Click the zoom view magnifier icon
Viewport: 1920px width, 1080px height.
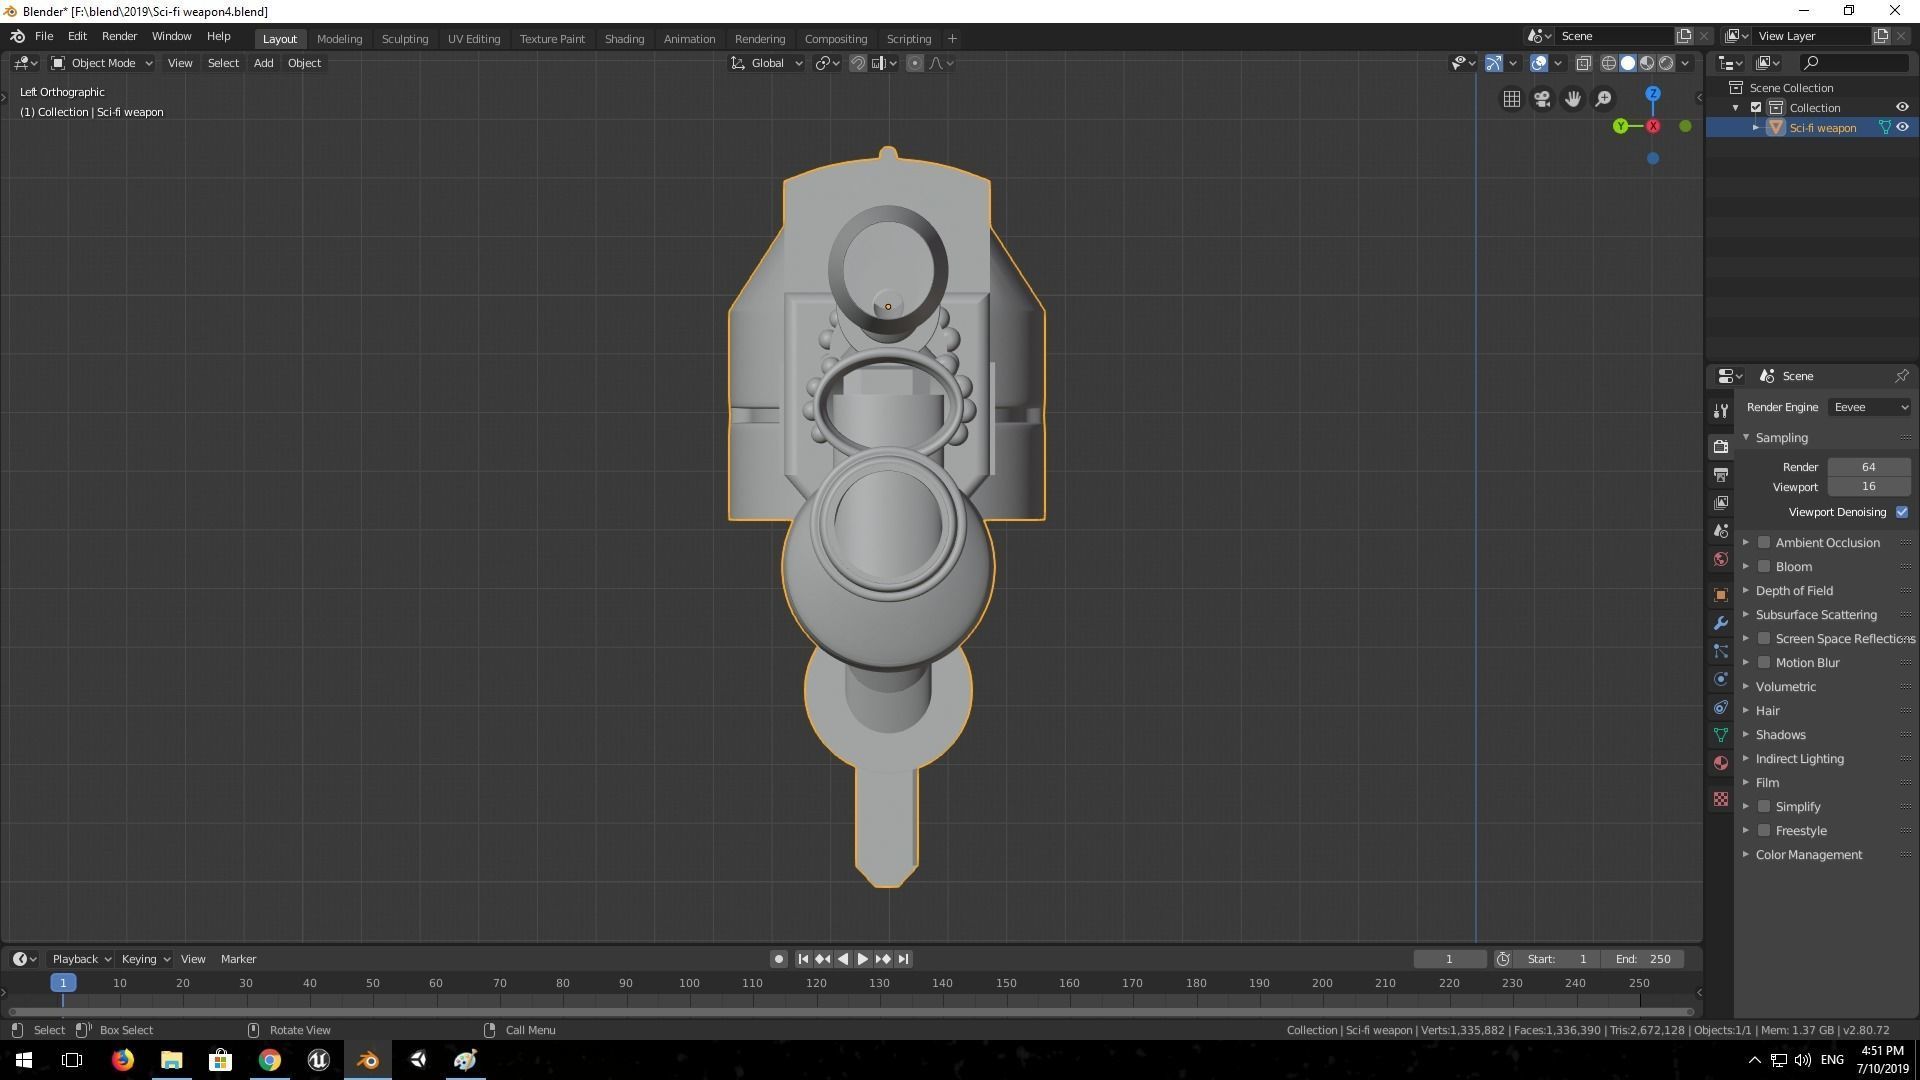coord(1603,99)
